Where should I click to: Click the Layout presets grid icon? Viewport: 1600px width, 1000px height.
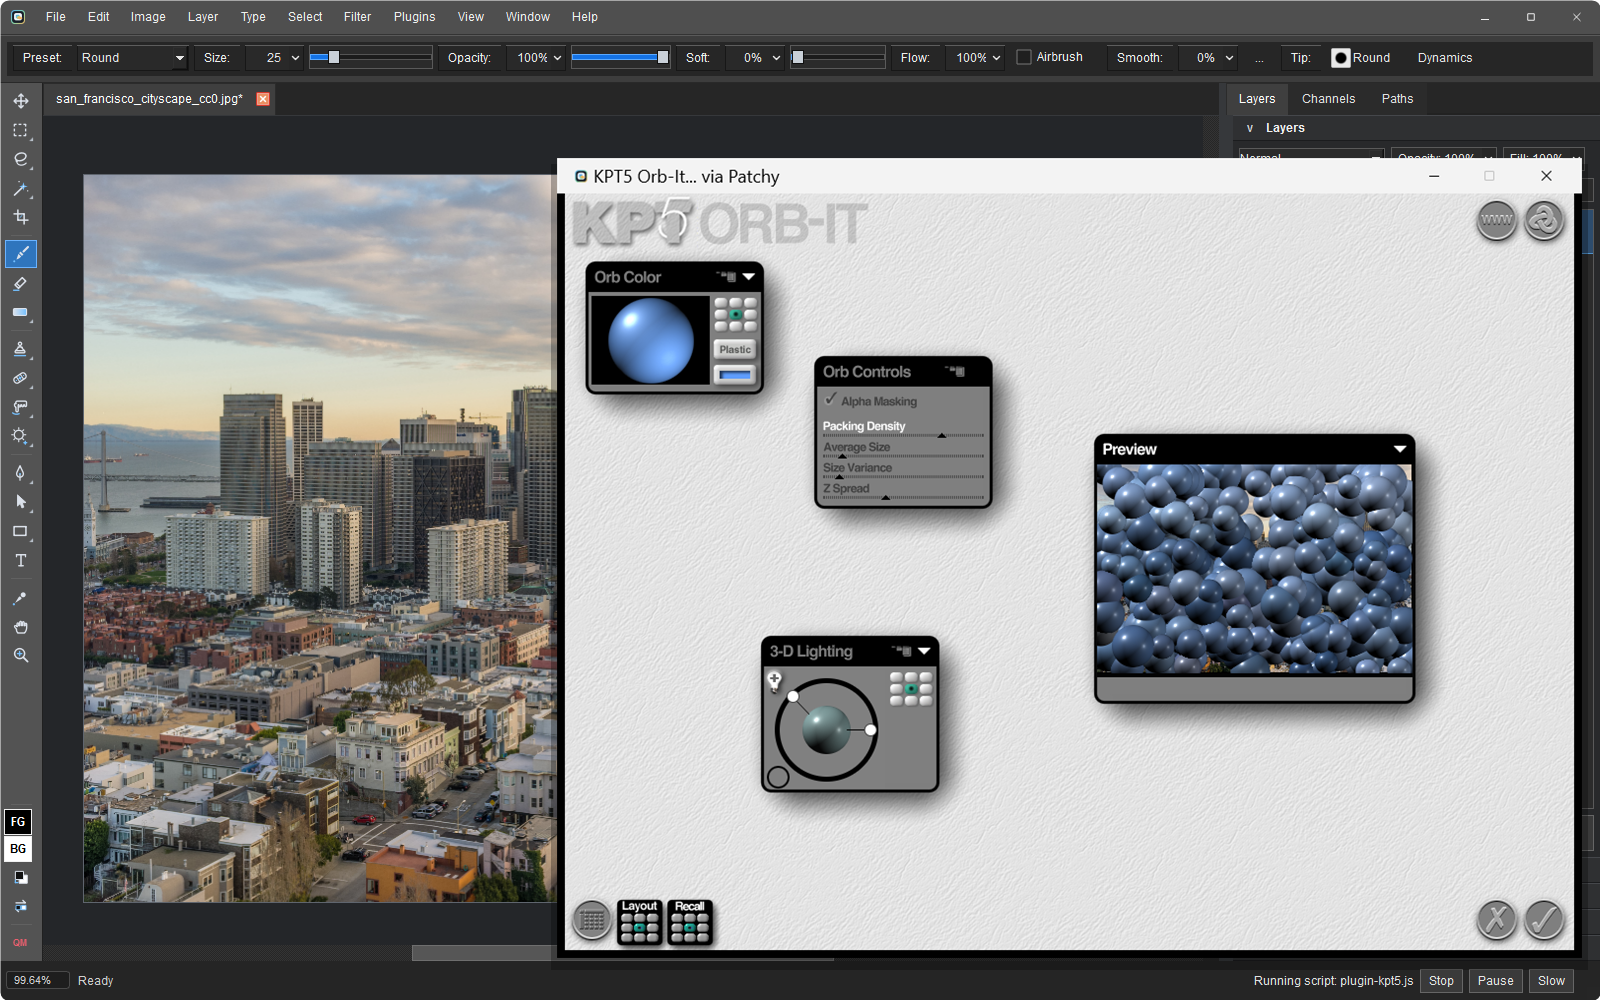pyautogui.click(x=639, y=922)
